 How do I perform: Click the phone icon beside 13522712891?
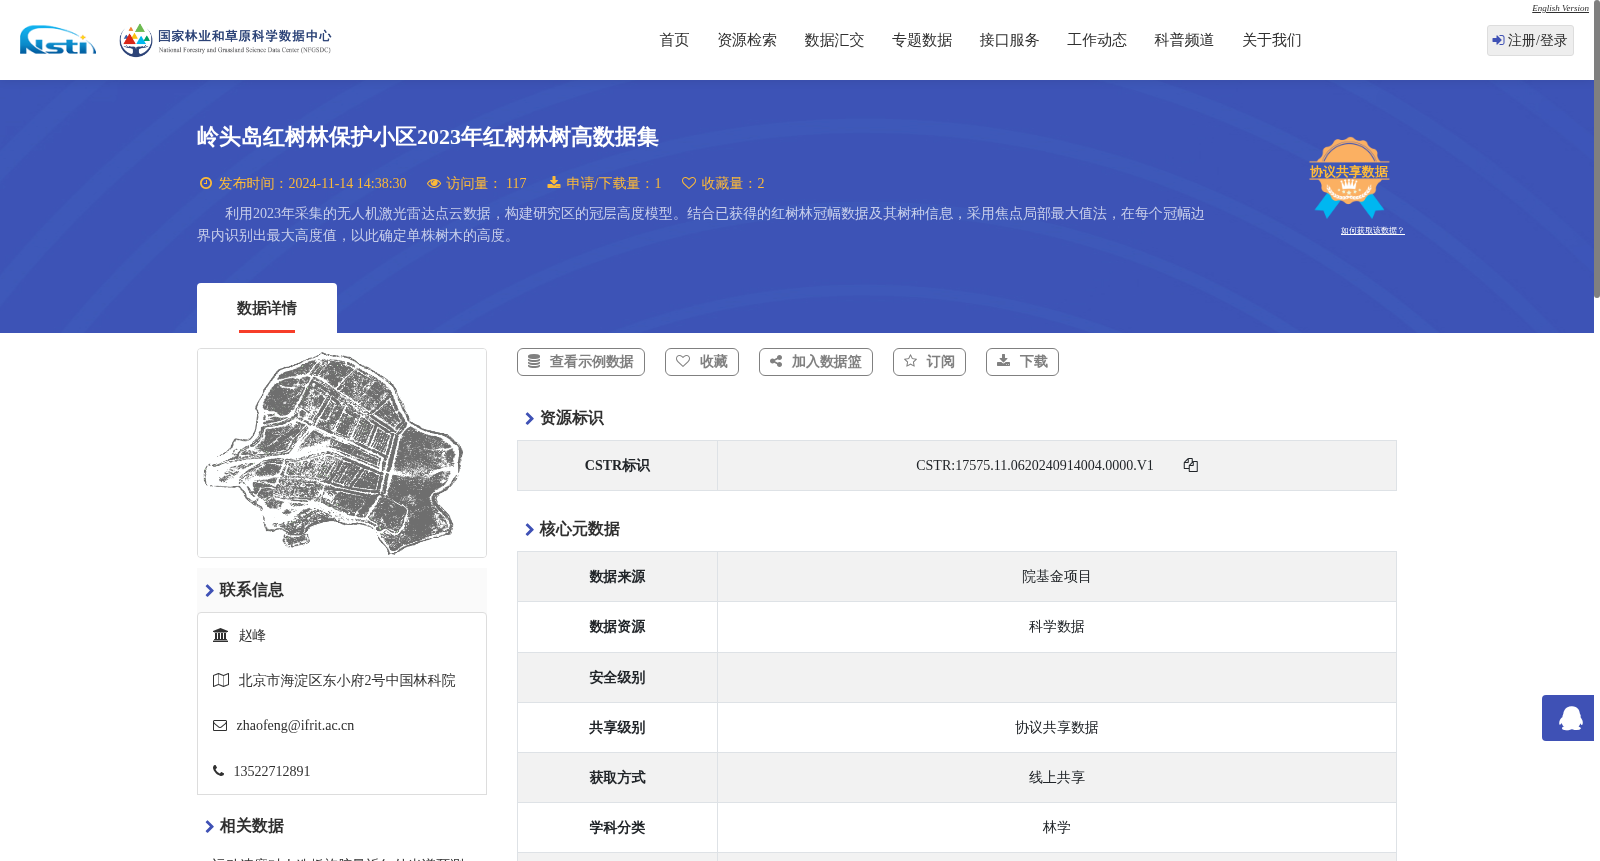(x=218, y=771)
